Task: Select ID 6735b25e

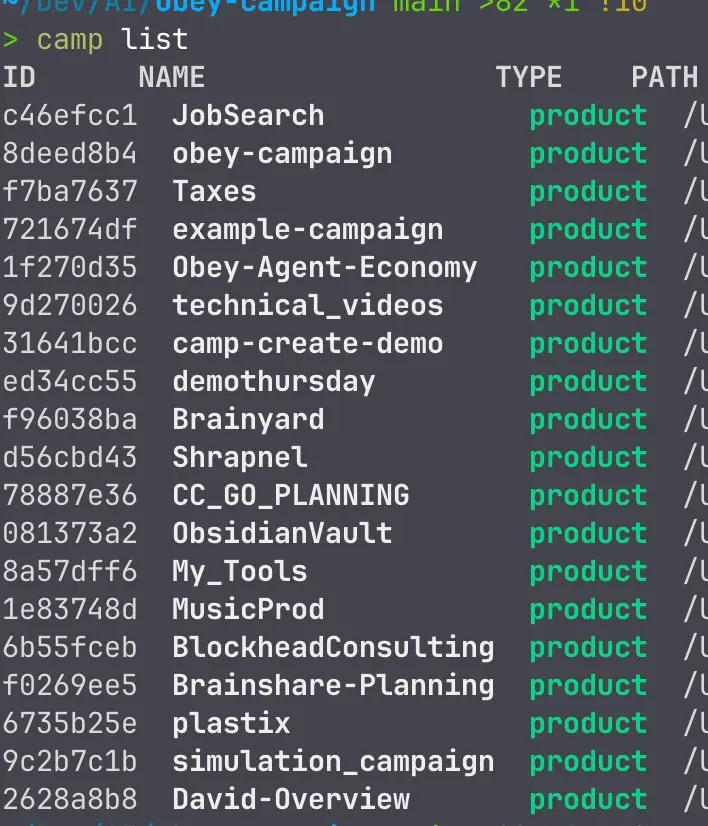Action: click(x=70, y=723)
